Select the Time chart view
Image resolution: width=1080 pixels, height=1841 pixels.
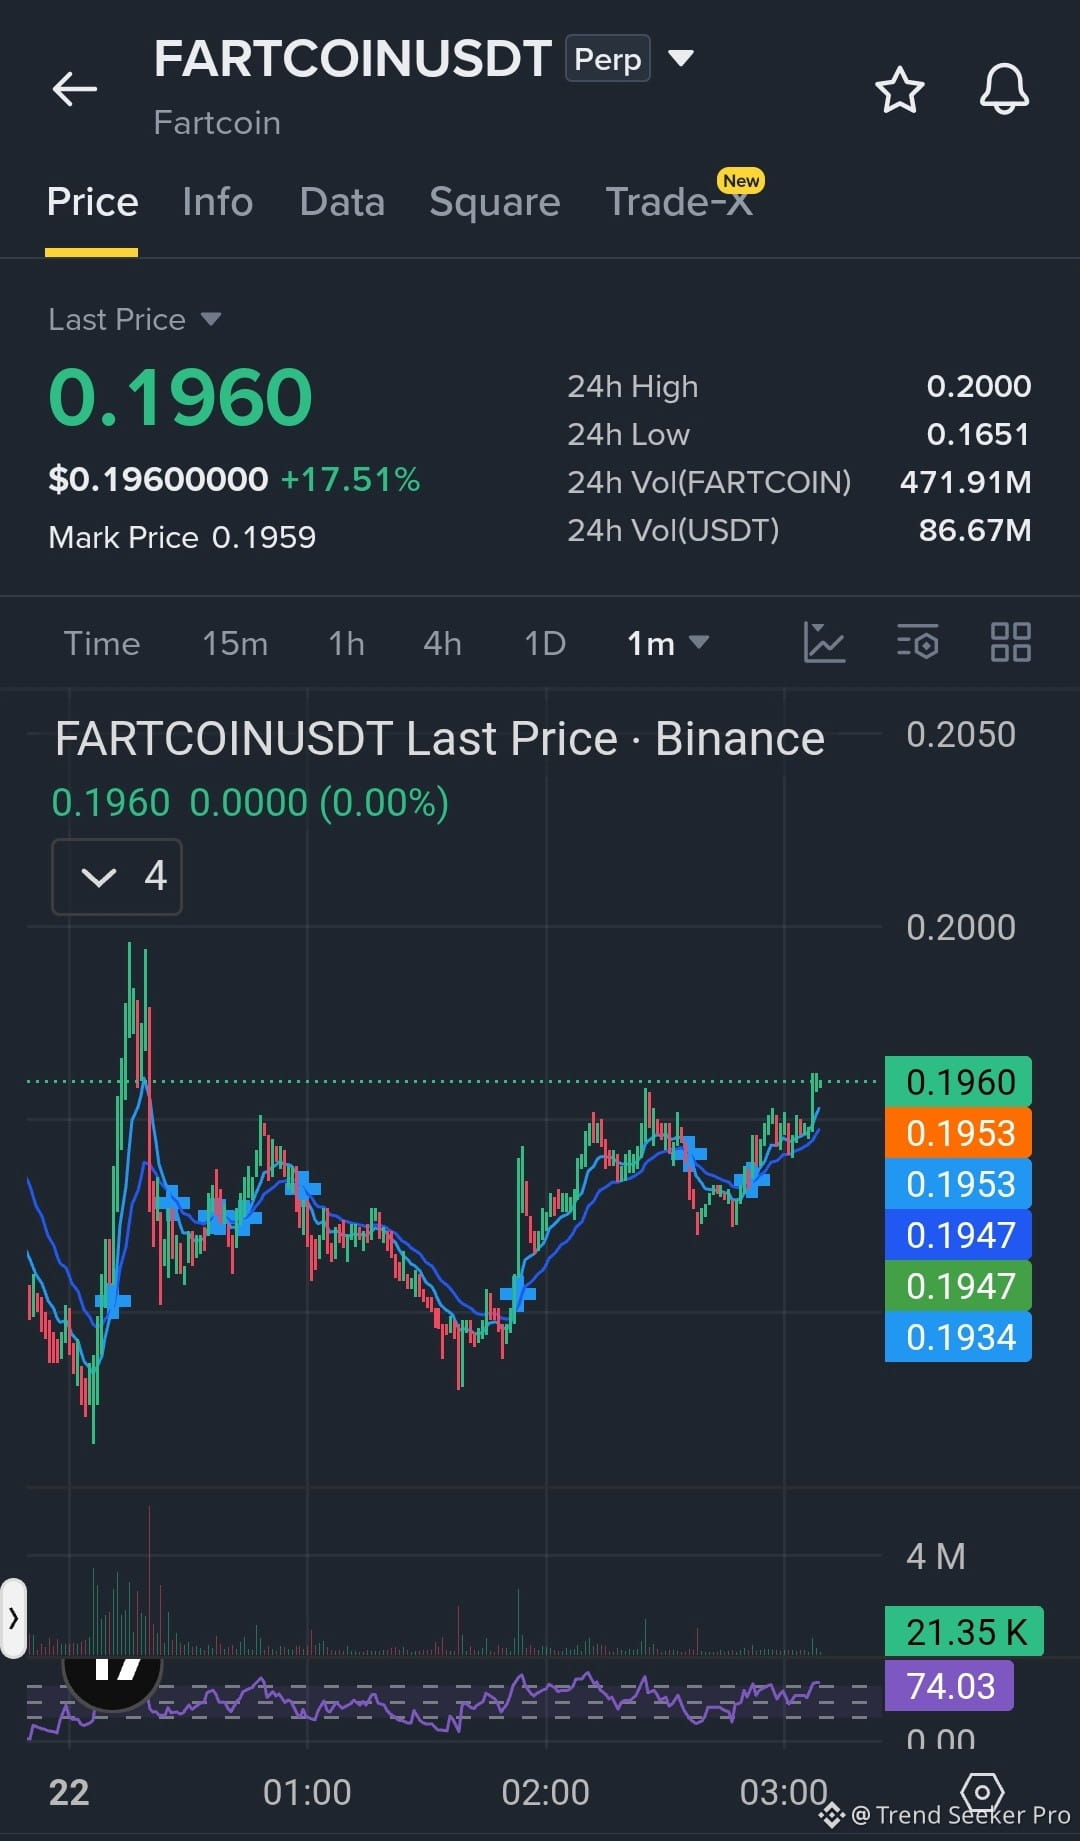click(102, 643)
